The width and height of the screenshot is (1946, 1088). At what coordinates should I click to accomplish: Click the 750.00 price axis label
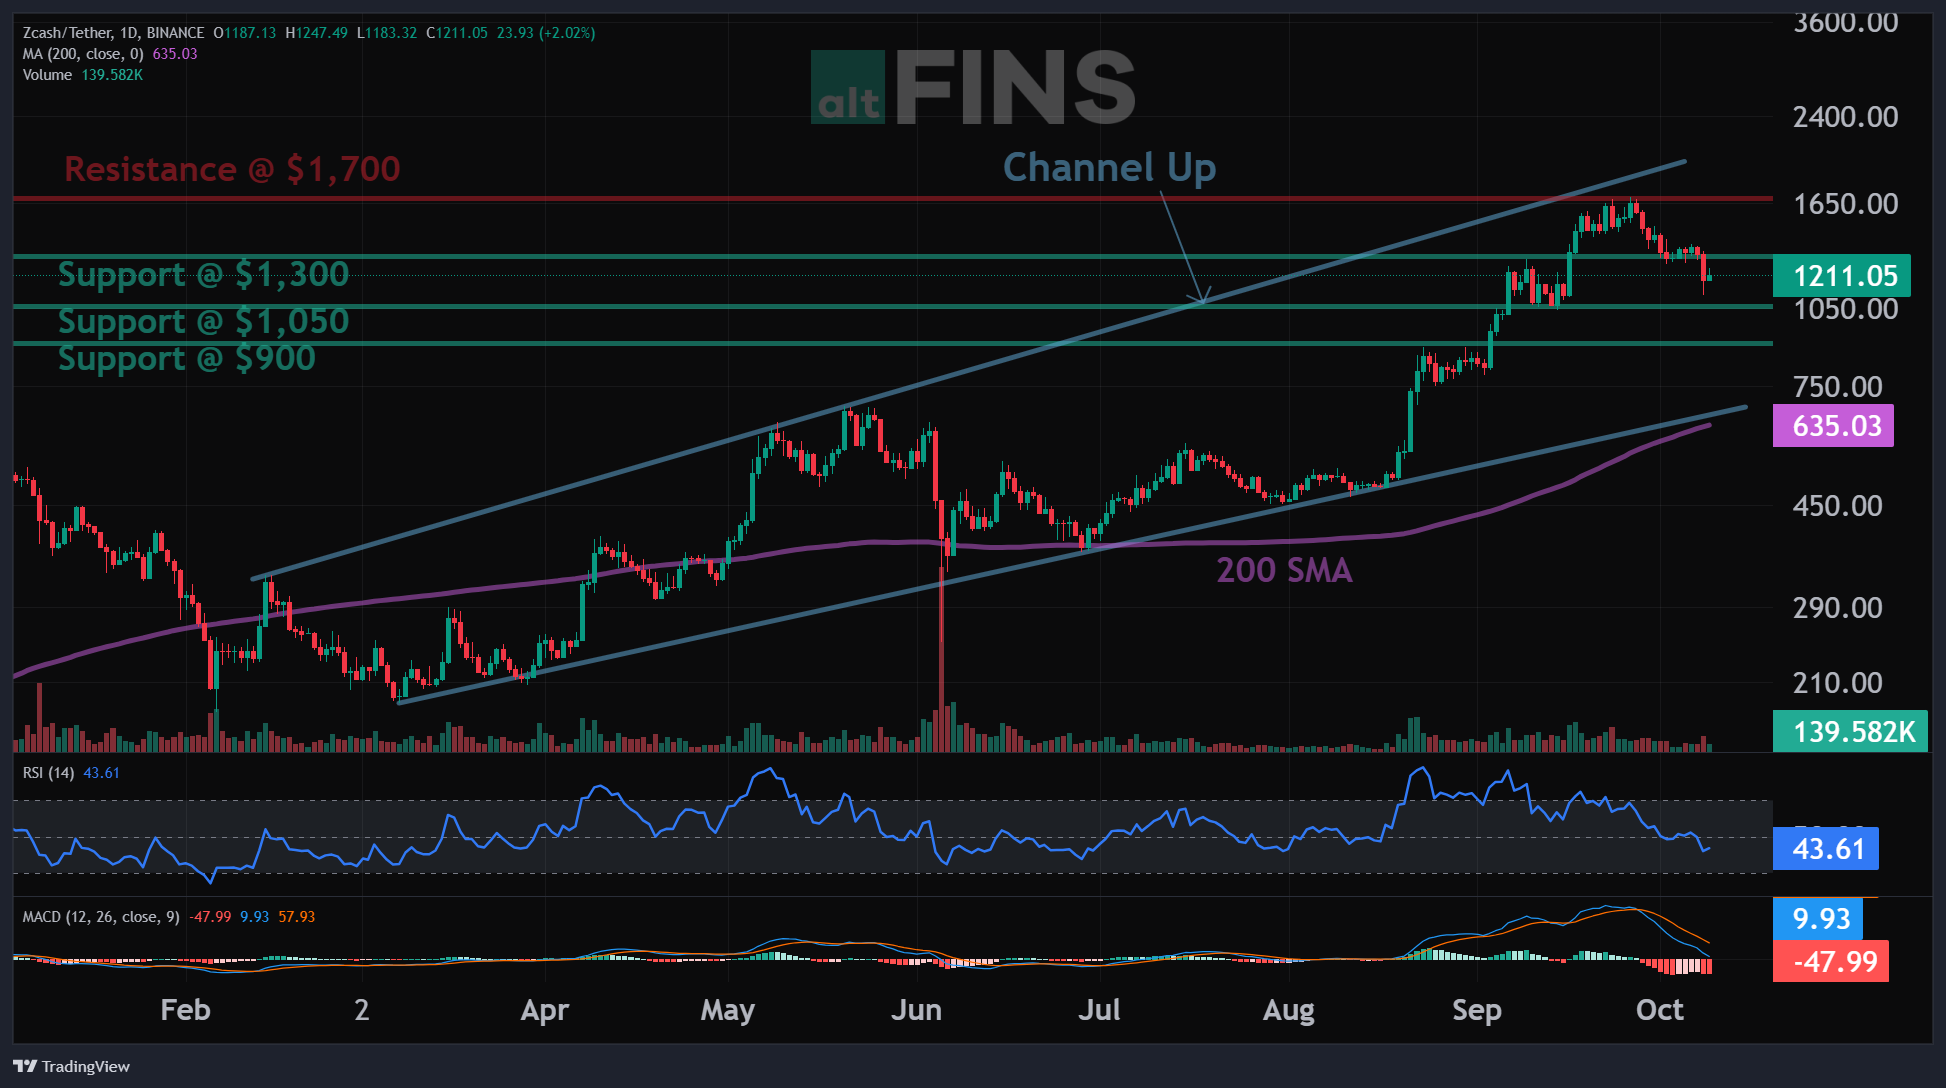pyautogui.click(x=1838, y=387)
